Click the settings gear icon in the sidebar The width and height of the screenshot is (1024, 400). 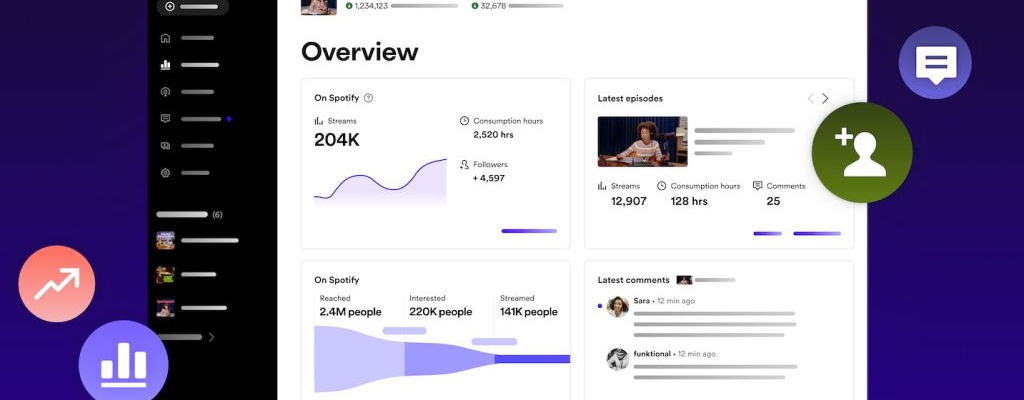[165, 173]
